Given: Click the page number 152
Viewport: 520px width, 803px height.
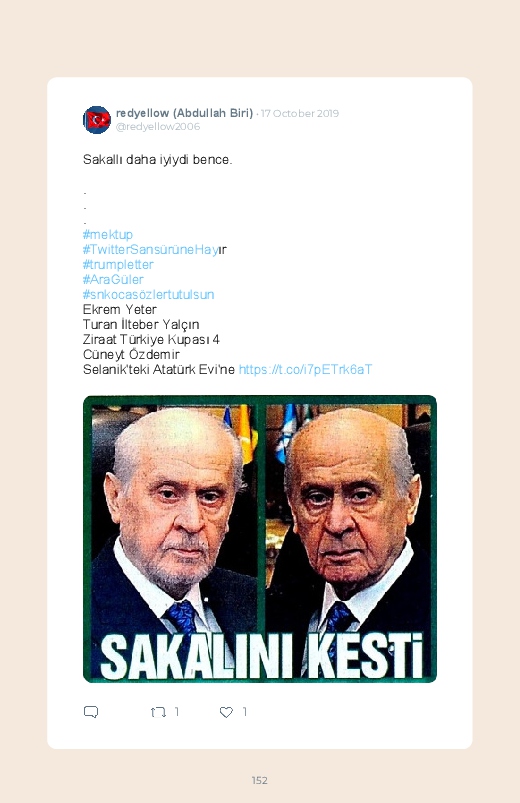Looking at the screenshot, I should (260, 780).
